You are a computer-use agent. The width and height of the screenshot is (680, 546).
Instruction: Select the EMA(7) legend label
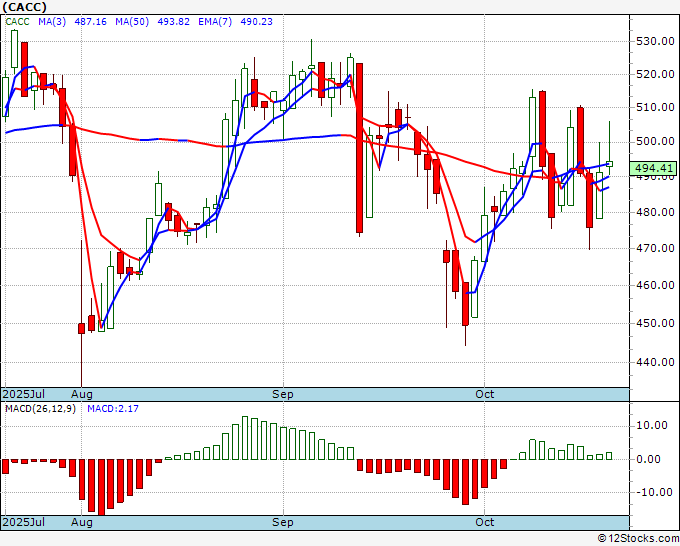215,22
